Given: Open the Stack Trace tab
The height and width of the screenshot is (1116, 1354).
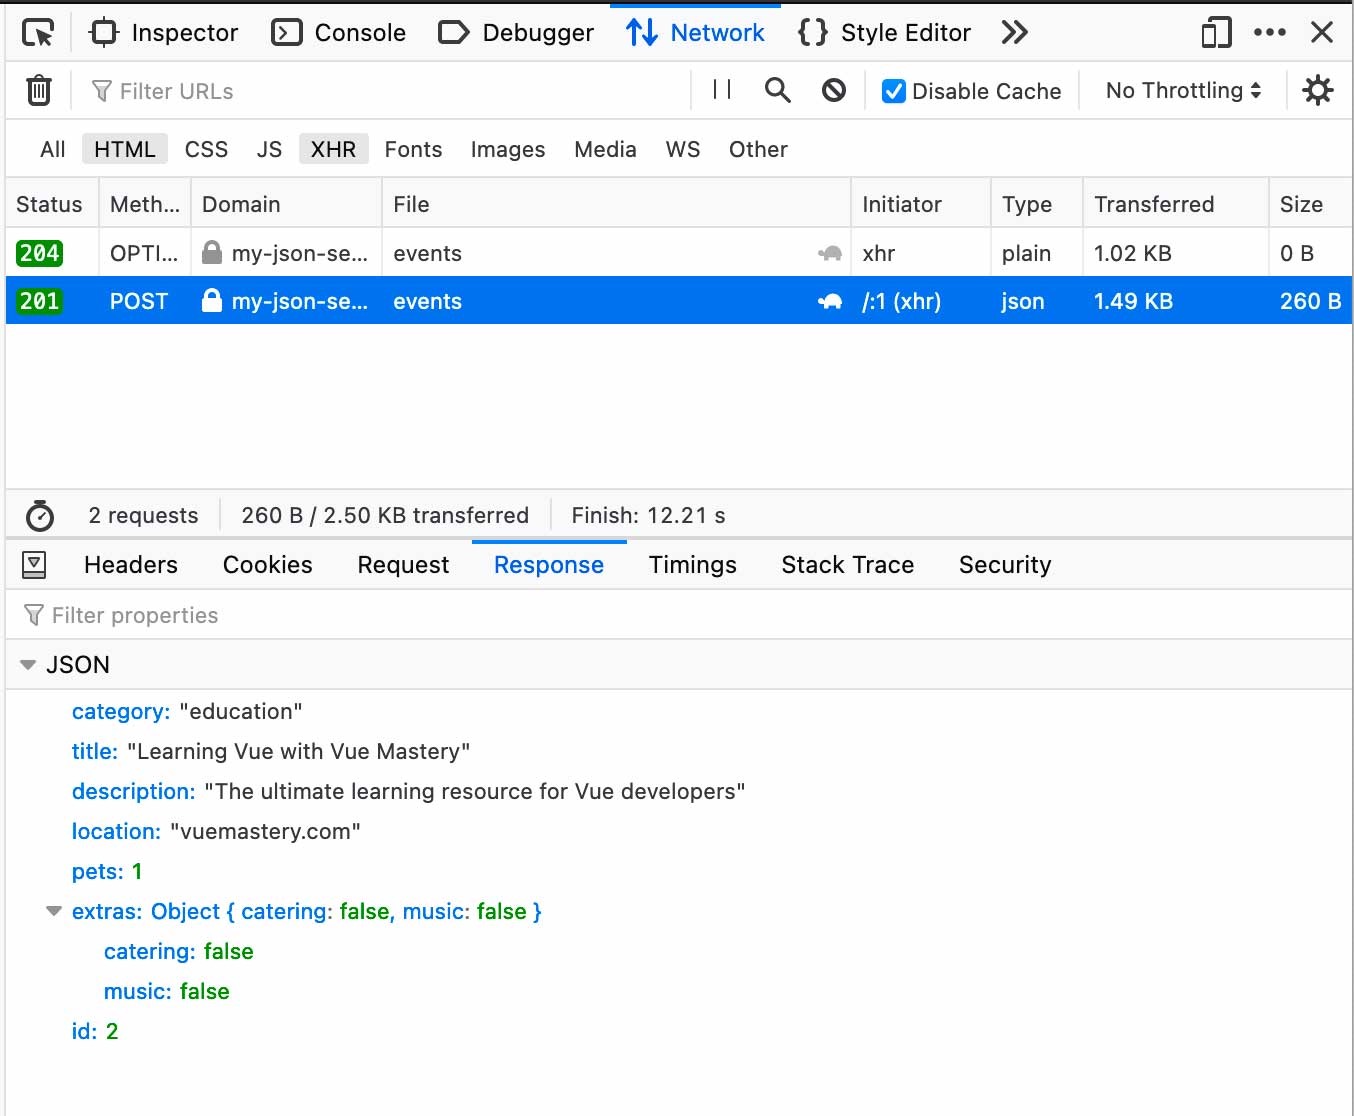Looking at the screenshot, I should click(848, 565).
